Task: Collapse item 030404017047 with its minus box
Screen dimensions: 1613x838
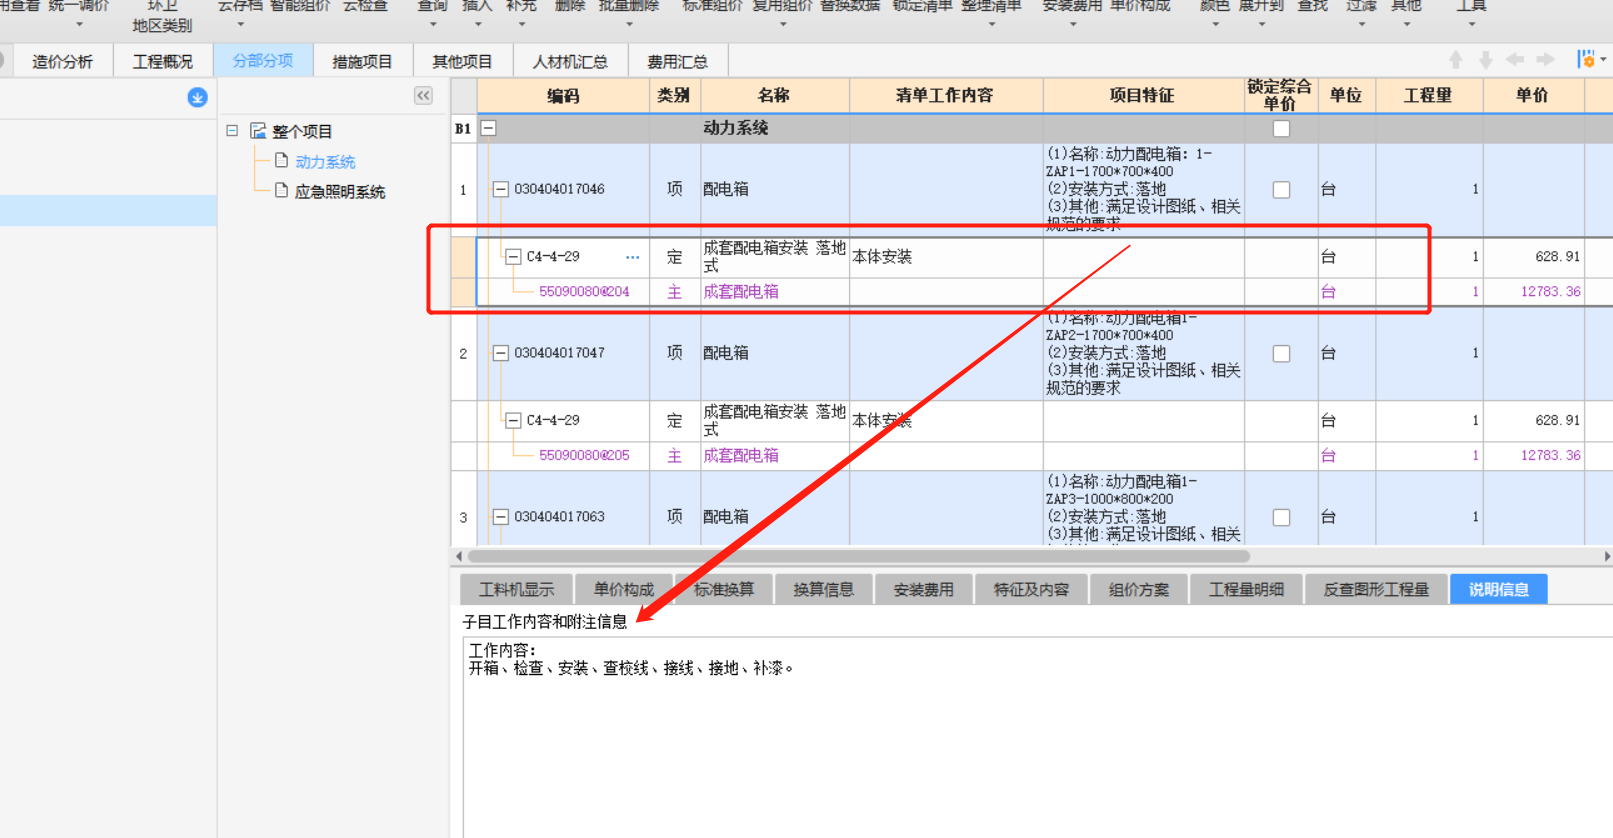Action: click(501, 353)
